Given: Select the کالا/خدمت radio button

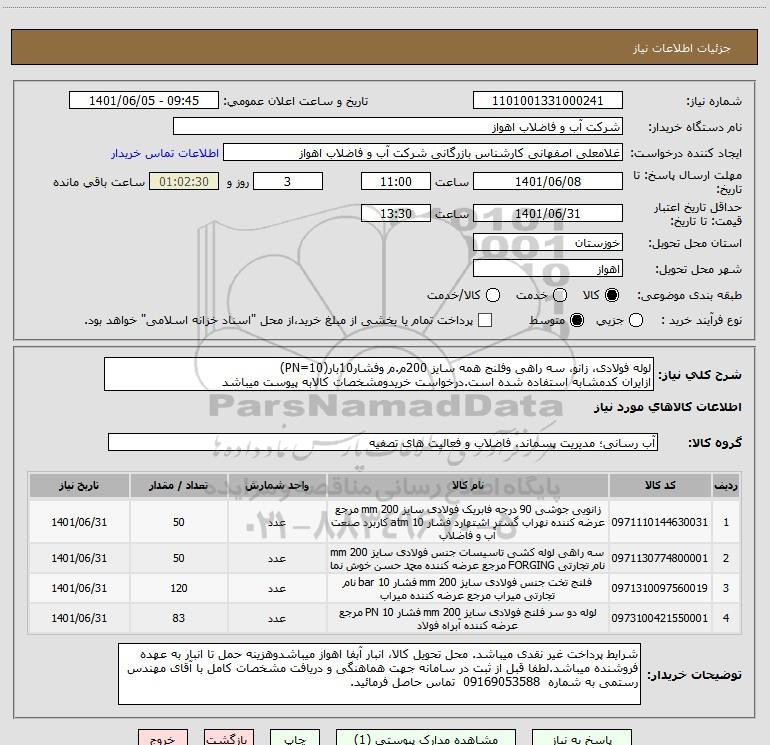Looking at the screenshot, I should pyautogui.click(x=493, y=295).
